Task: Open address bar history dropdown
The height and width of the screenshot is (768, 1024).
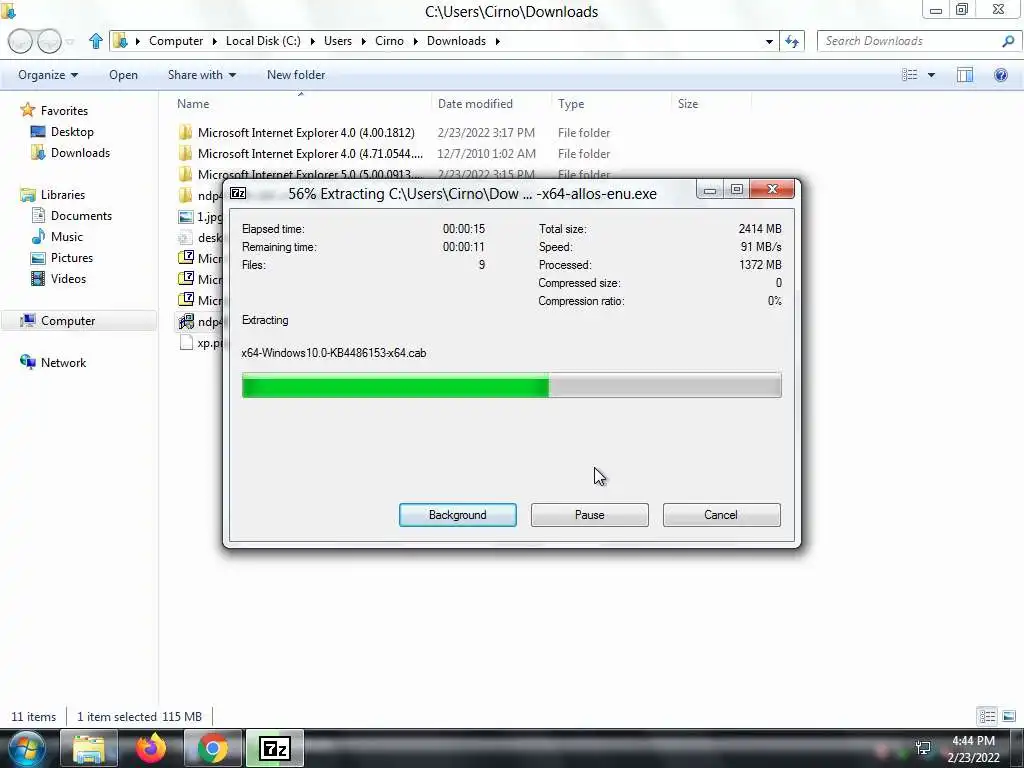Action: click(769, 41)
